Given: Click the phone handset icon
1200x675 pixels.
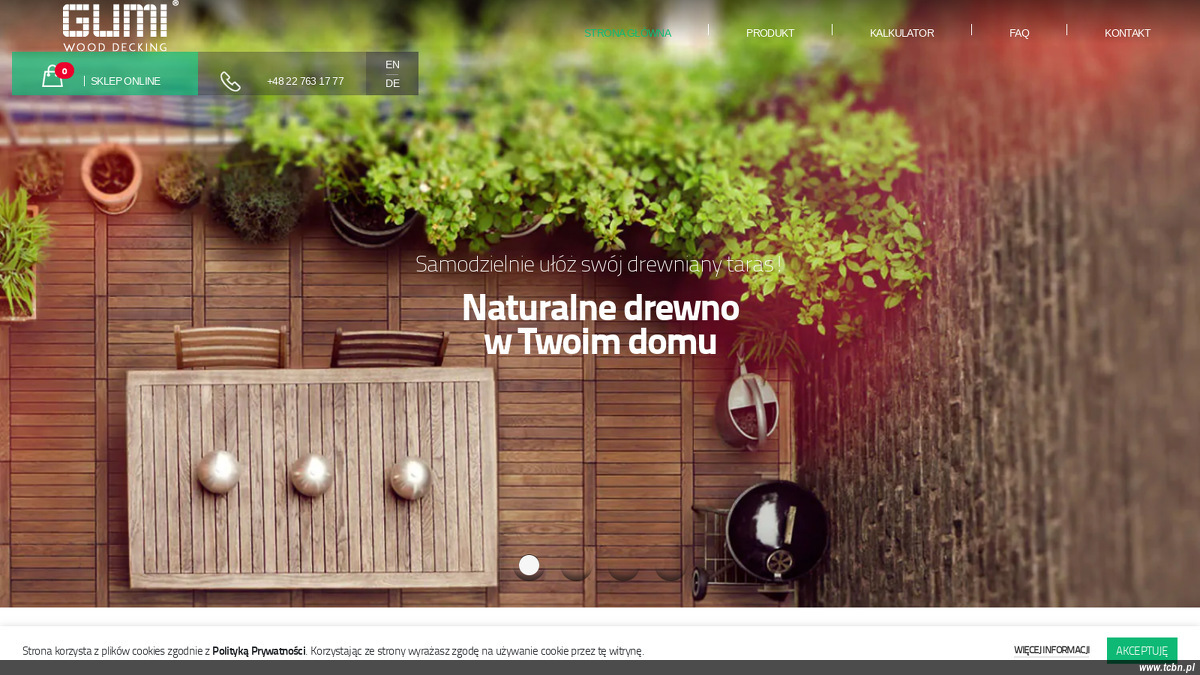Looking at the screenshot, I should (x=230, y=81).
